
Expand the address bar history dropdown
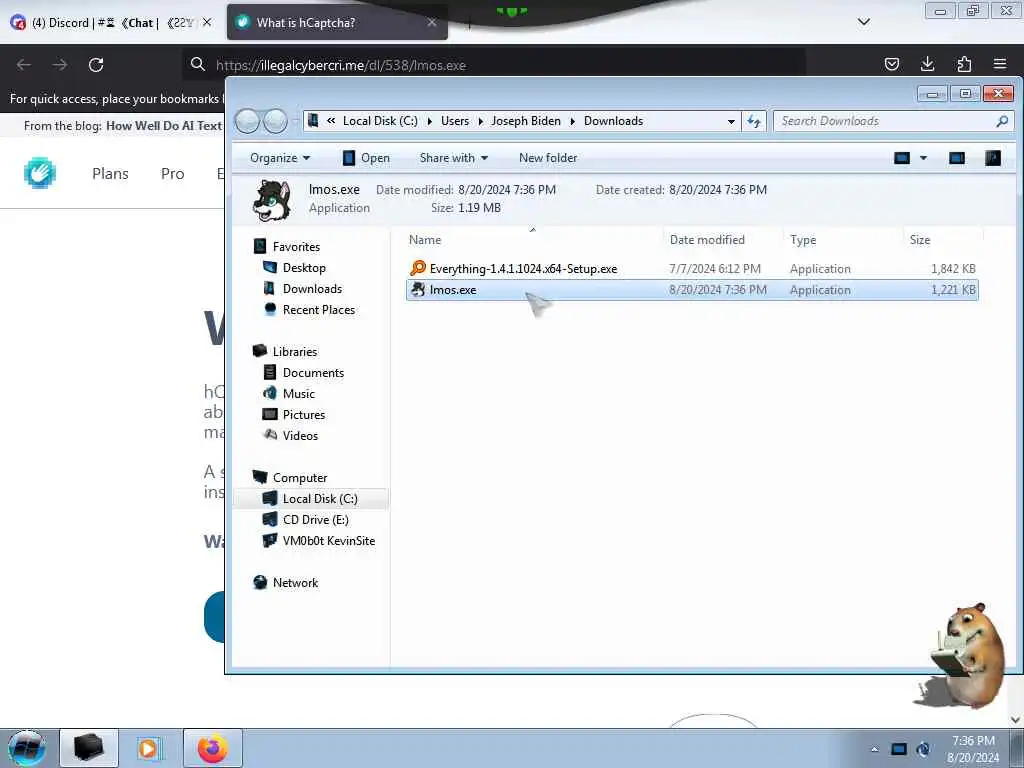coord(731,121)
